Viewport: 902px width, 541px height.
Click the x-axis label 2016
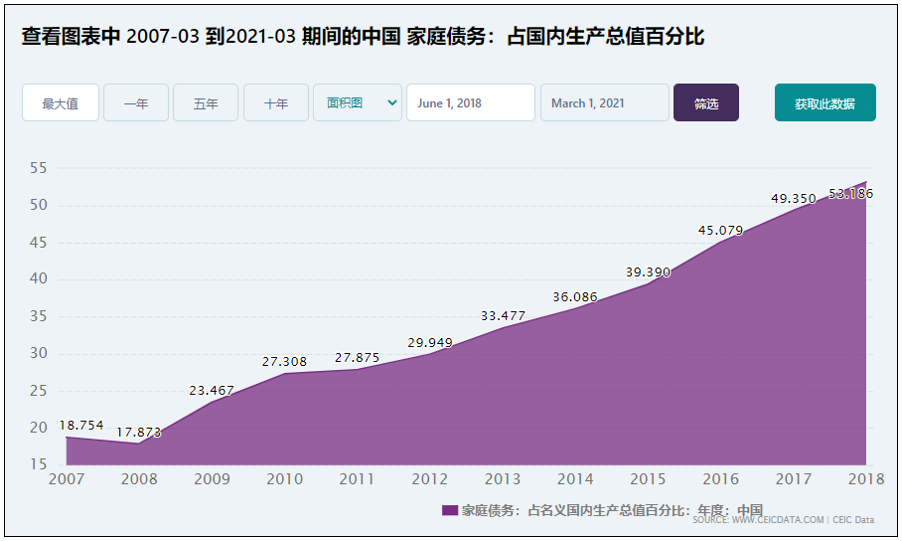point(721,479)
